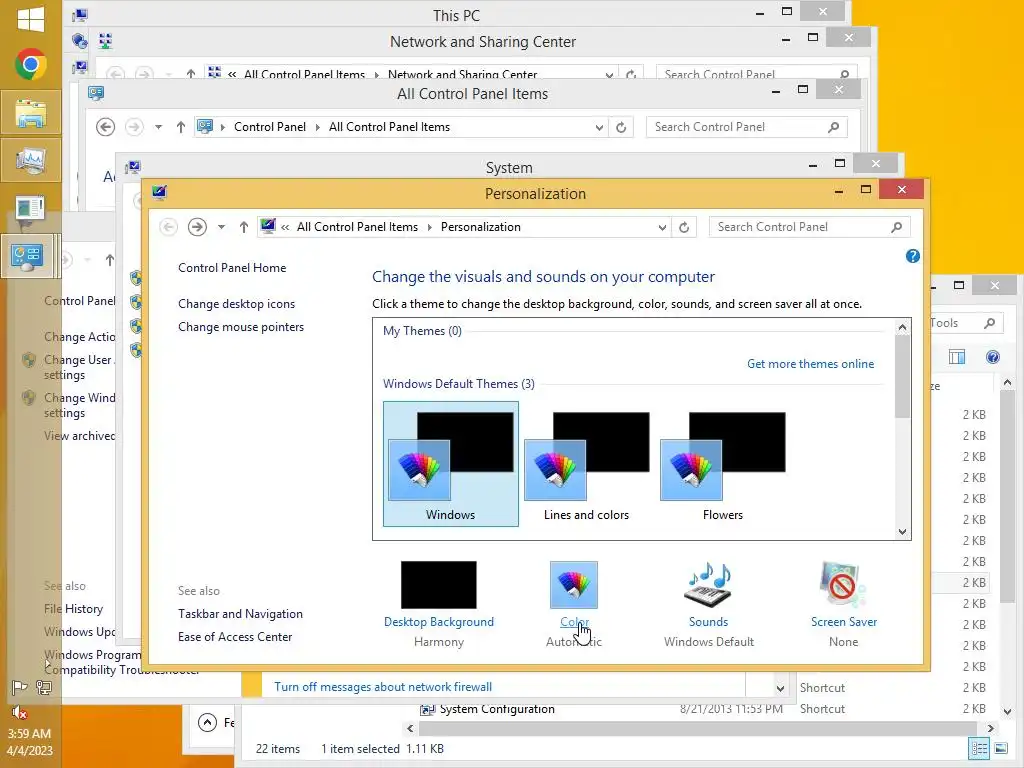Click search field in All Control Panel Items window
This screenshot has height=768, width=1024.
coord(746,127)
